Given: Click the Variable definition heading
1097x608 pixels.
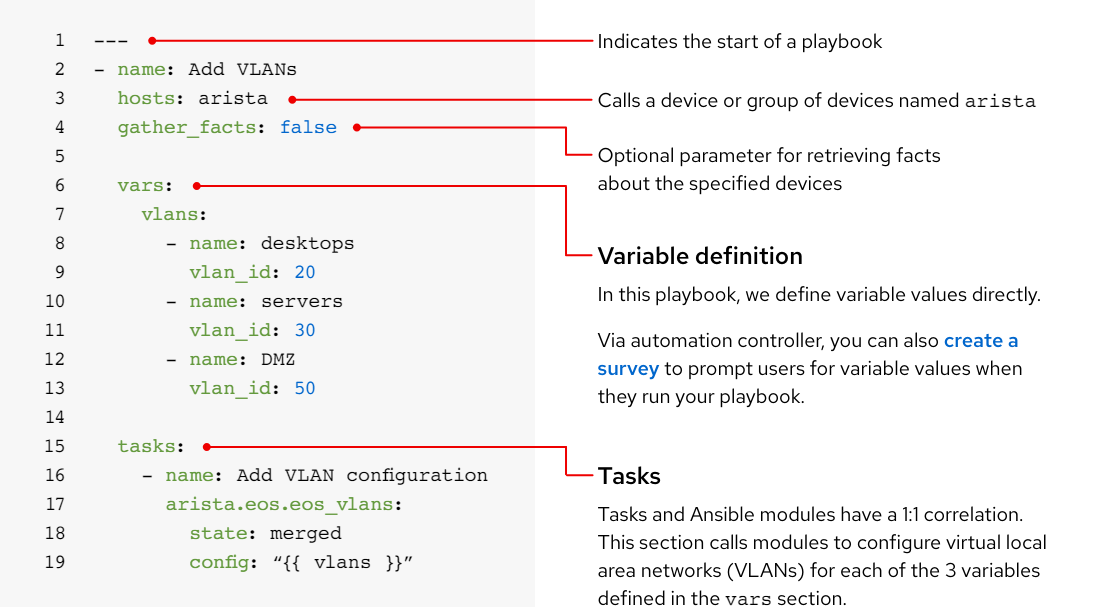Looking at the screenshot, I should point(700,256).
